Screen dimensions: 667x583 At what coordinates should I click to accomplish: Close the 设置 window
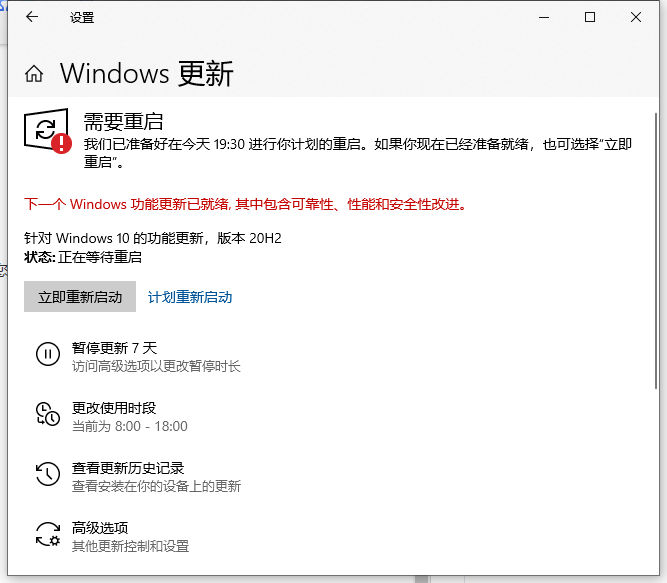[x=636, y=17]
